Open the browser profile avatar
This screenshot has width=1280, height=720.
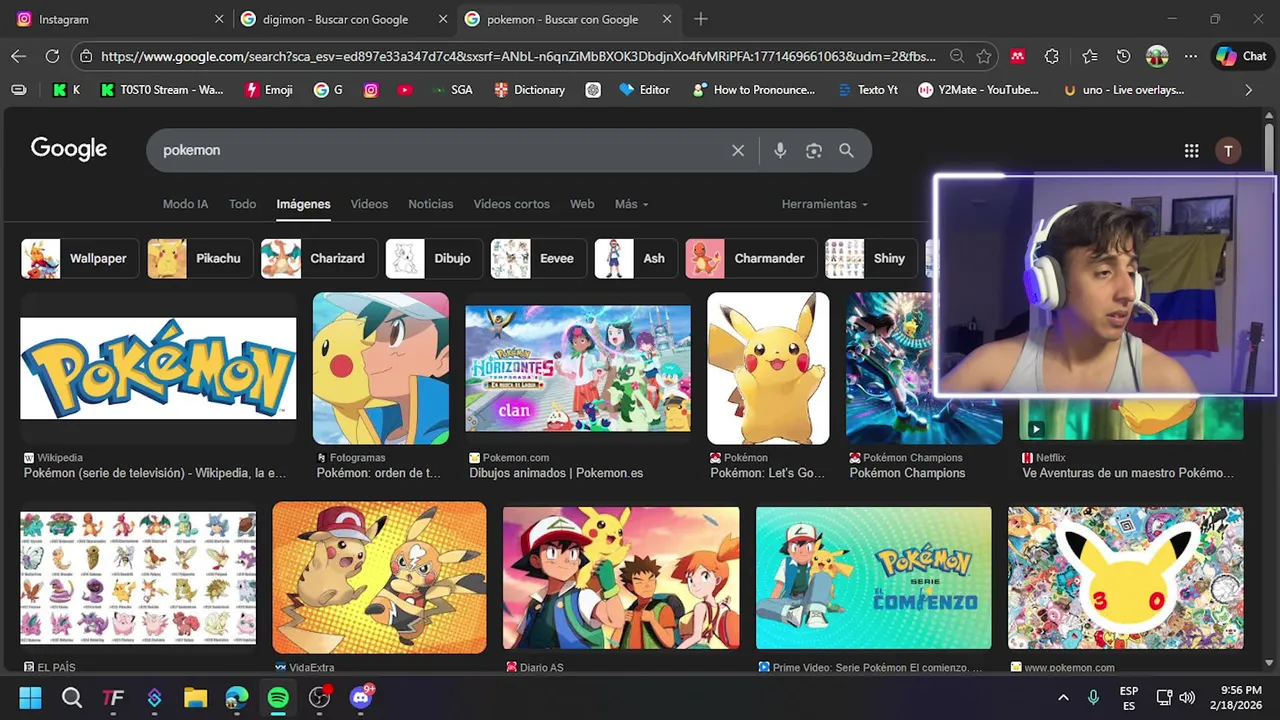1157,56
